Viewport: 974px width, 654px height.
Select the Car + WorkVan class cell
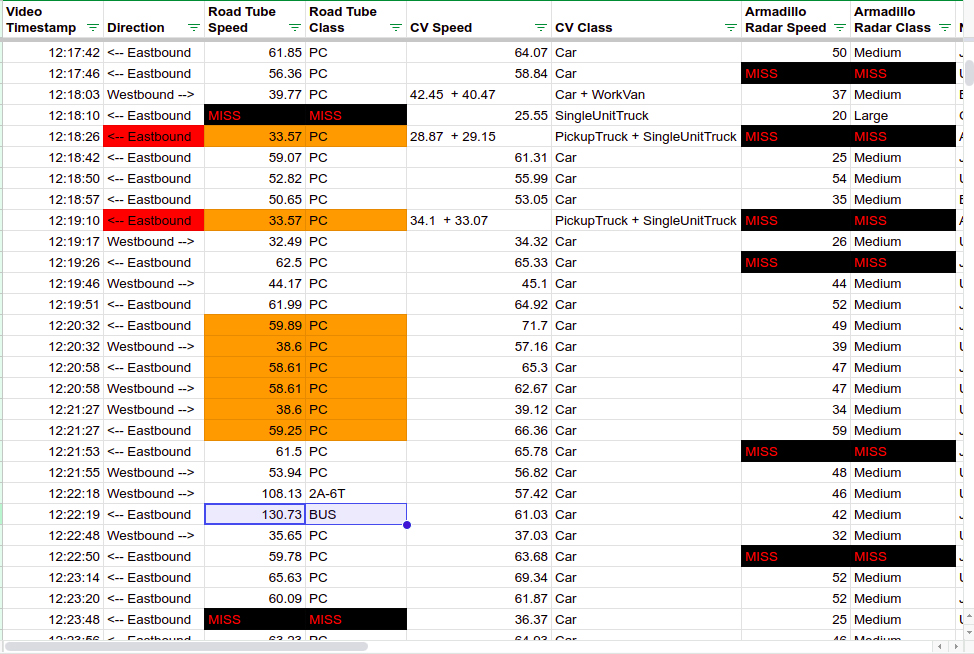tap(600, 94)
